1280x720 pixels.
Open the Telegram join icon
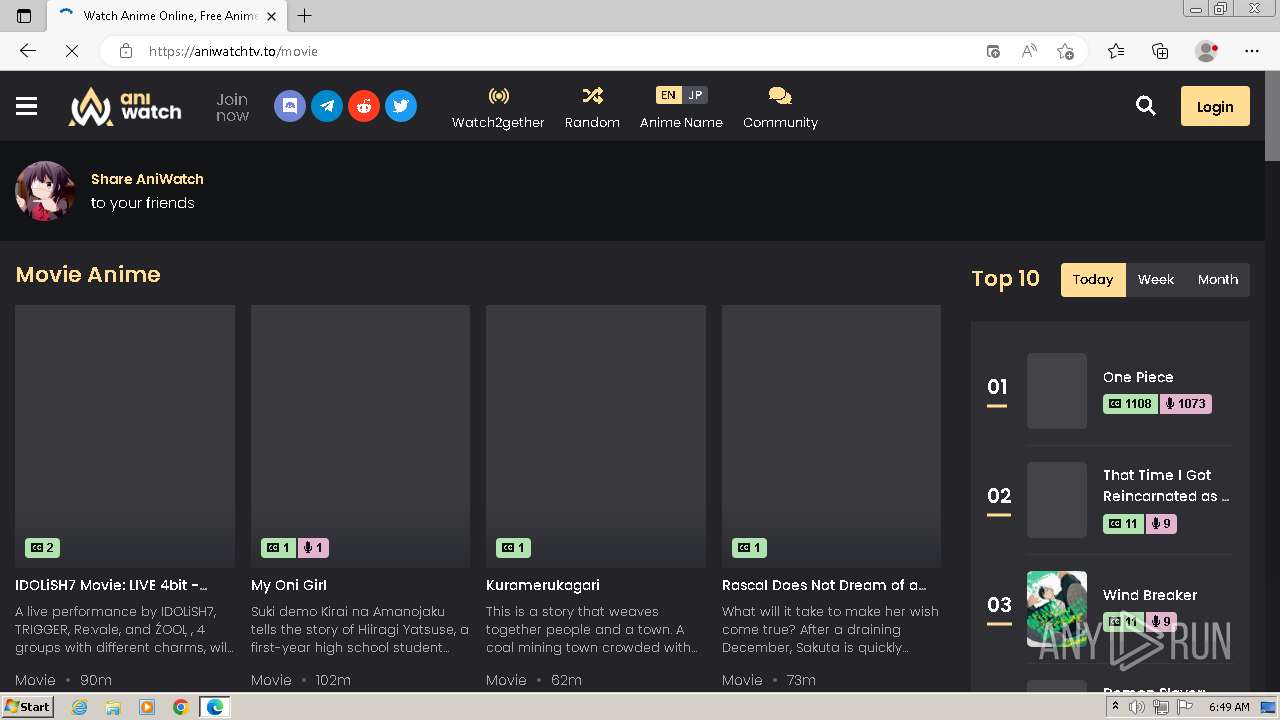tap(327, 106)
